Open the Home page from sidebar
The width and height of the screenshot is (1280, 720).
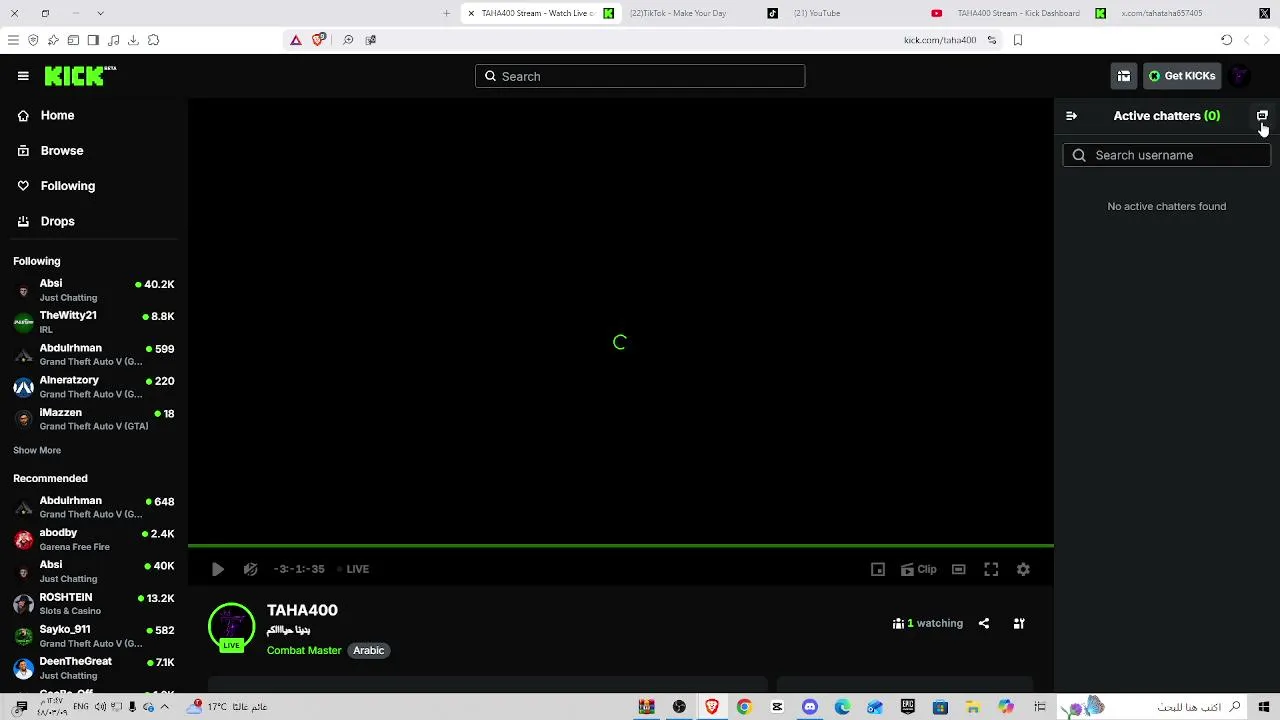[x=57, y=115]
